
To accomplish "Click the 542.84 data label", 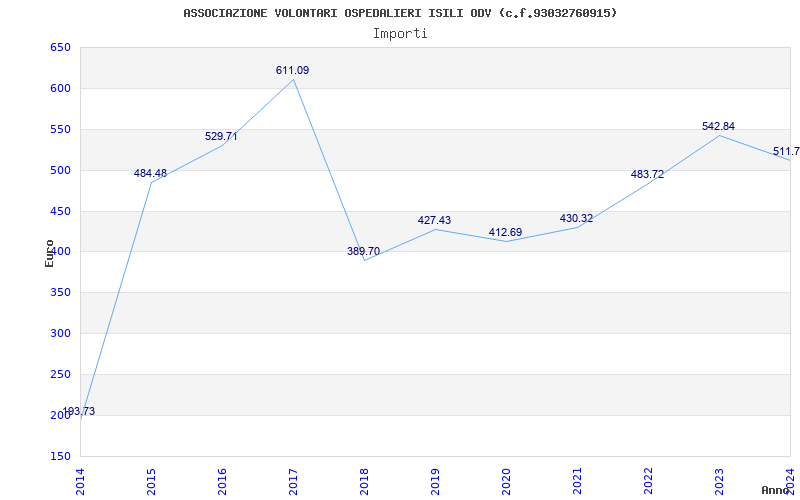I will click(718, 127).
